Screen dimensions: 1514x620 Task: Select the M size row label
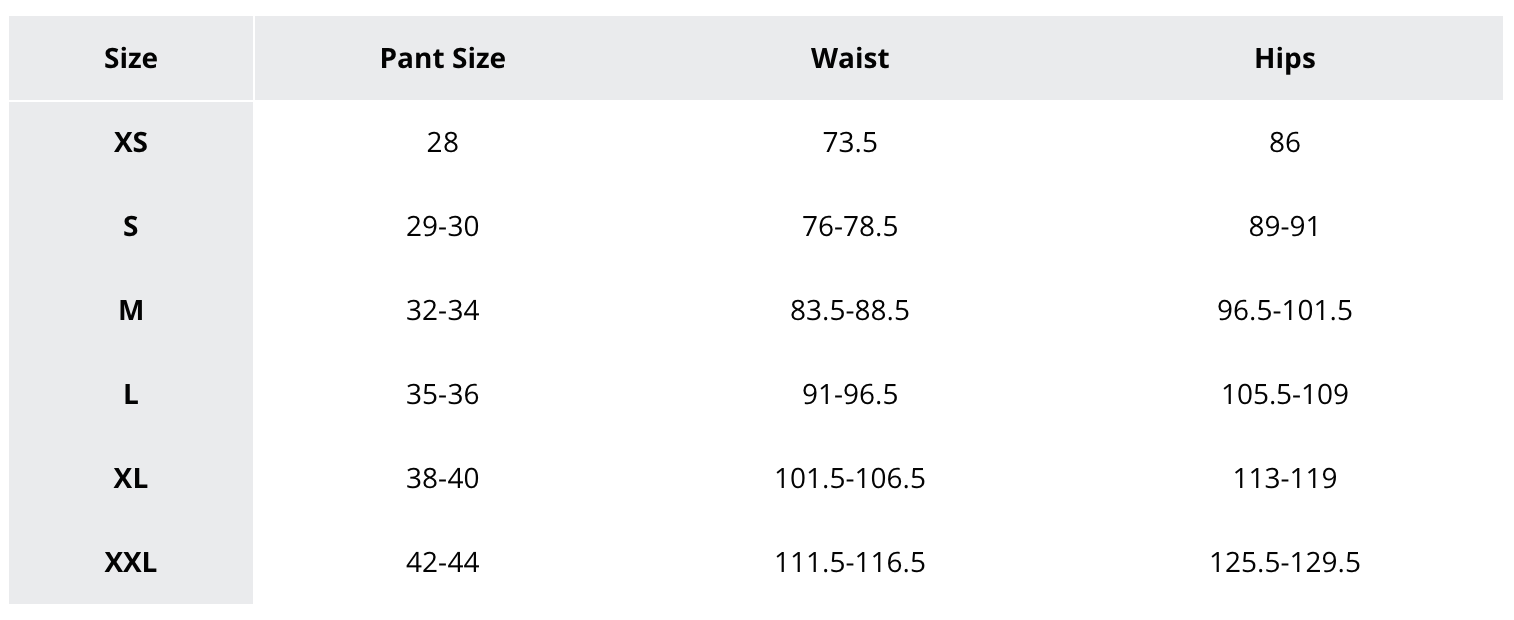[x=131, y=311]
